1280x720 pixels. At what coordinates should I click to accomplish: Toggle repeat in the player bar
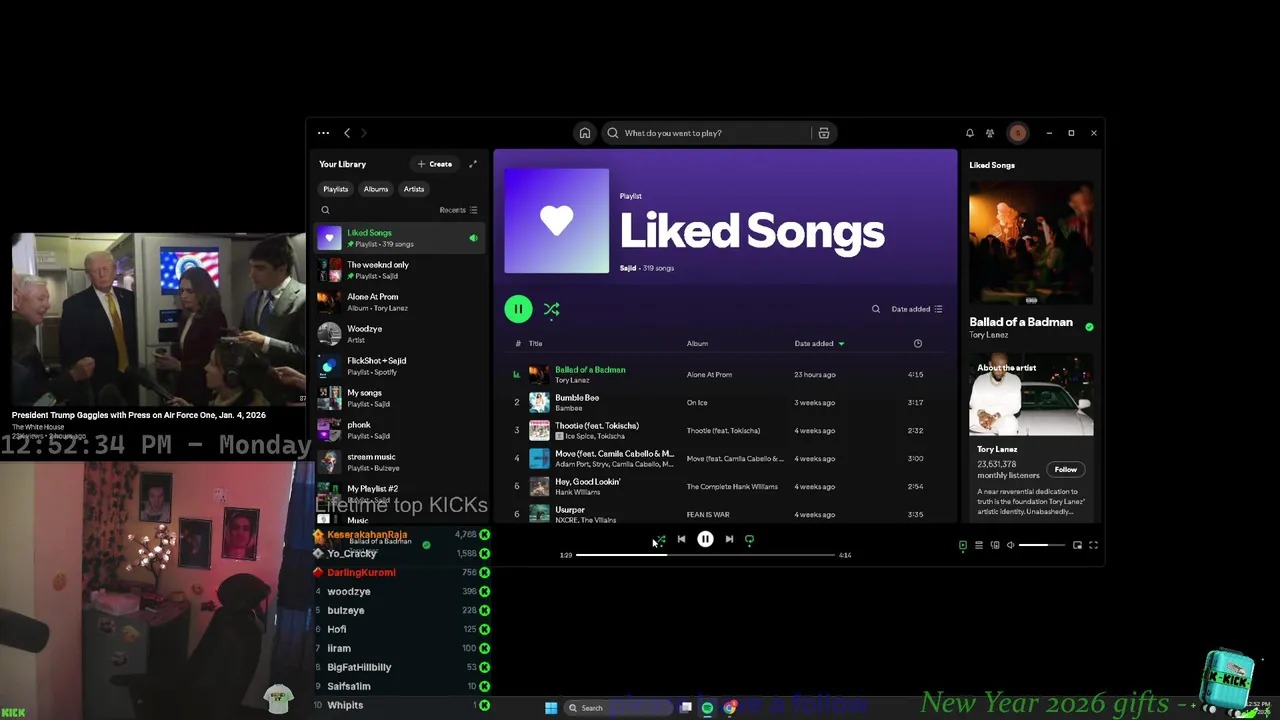(x=749, y=539)
